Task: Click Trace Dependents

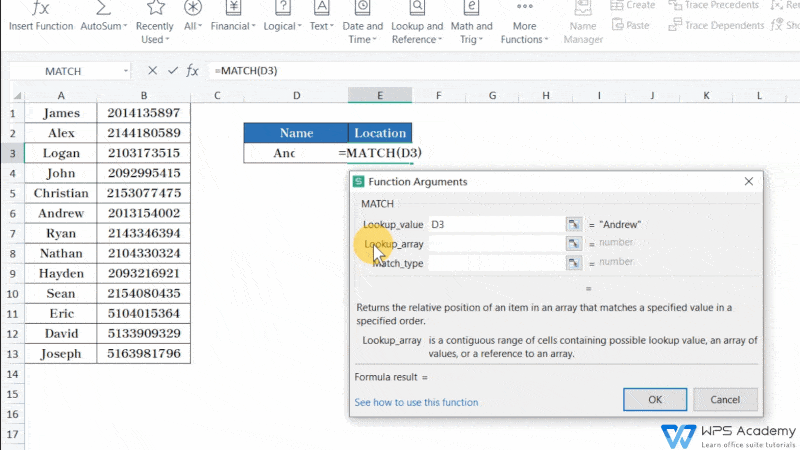Action: (x=716, y=25)
